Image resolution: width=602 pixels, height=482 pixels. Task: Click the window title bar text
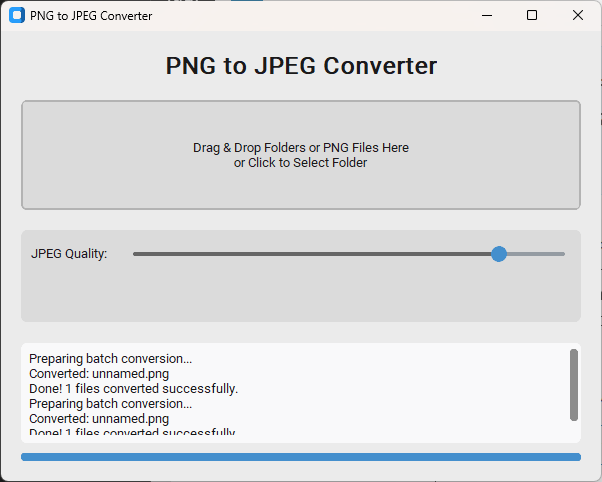point(91,16)
